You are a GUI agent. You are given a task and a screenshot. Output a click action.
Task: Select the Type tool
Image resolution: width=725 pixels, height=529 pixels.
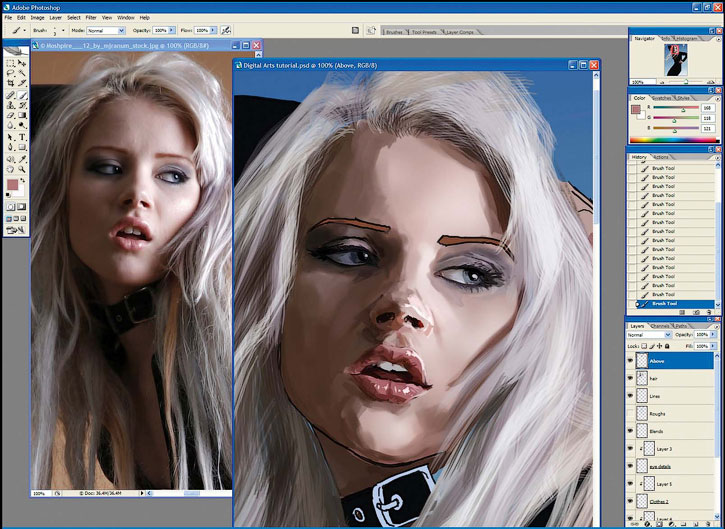(x=22, y=137)
